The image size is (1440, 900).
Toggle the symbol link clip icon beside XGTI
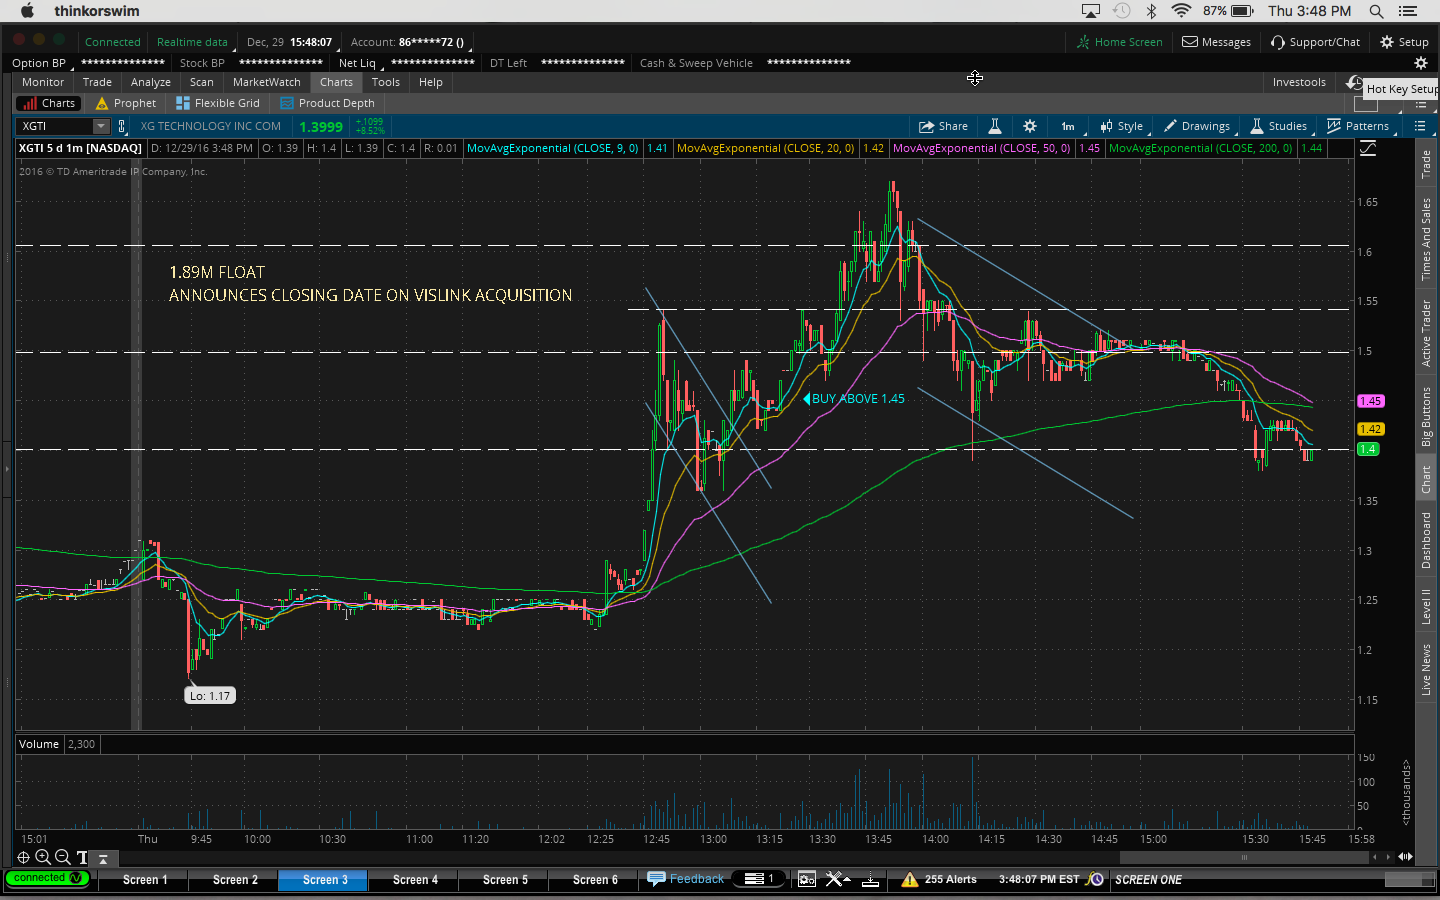(122, 126)
